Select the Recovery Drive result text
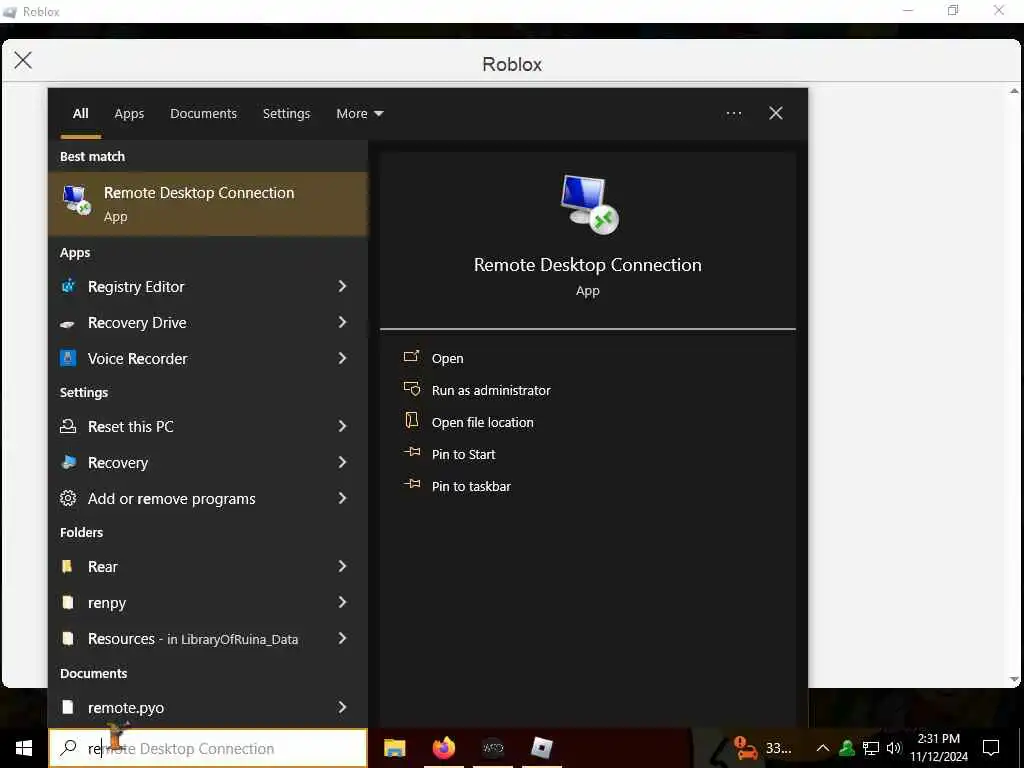This screenshot has height=768, width=1024. pos(137,323)
